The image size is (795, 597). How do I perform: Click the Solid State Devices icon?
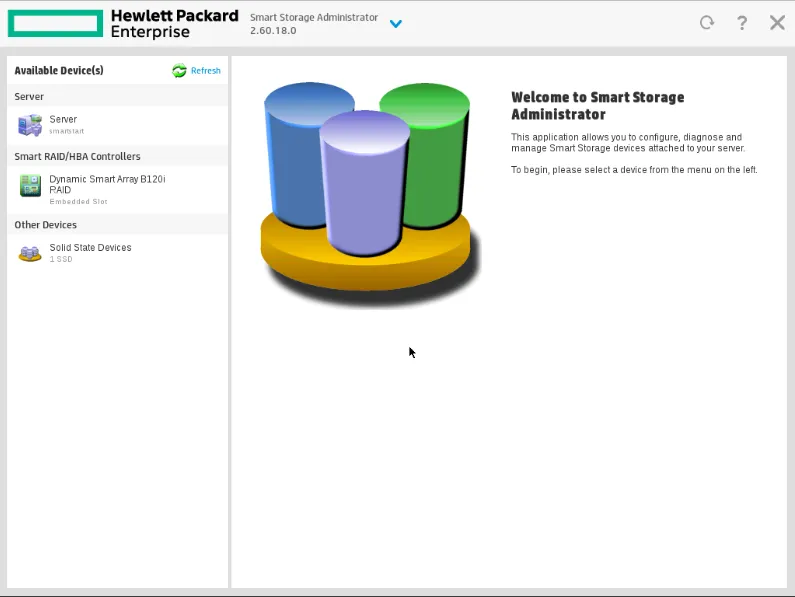[30, 253]
